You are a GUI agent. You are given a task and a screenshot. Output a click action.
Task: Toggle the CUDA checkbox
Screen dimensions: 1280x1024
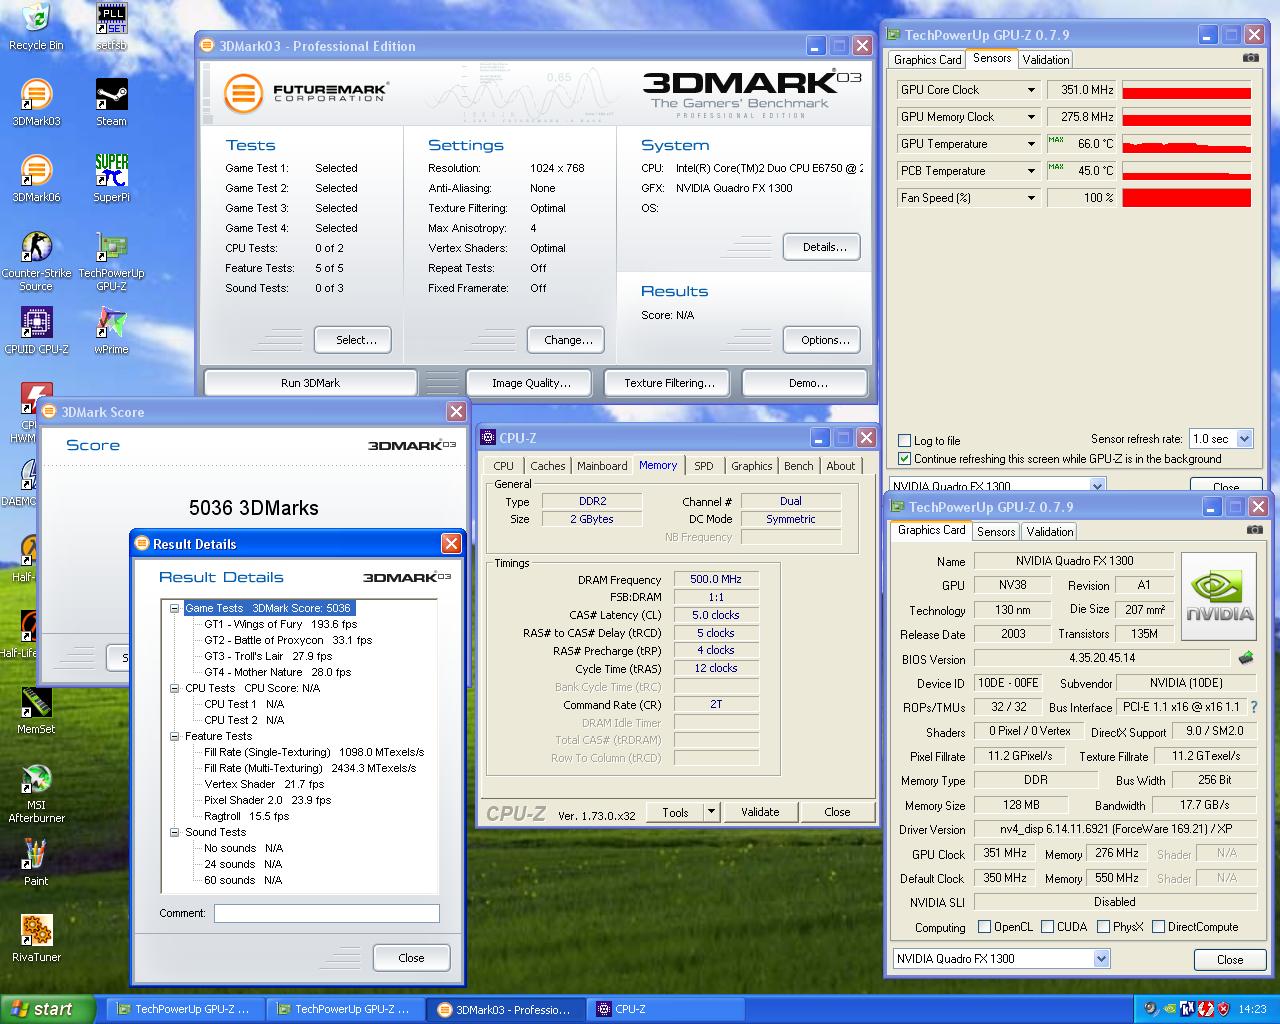tap(1047, 927)
